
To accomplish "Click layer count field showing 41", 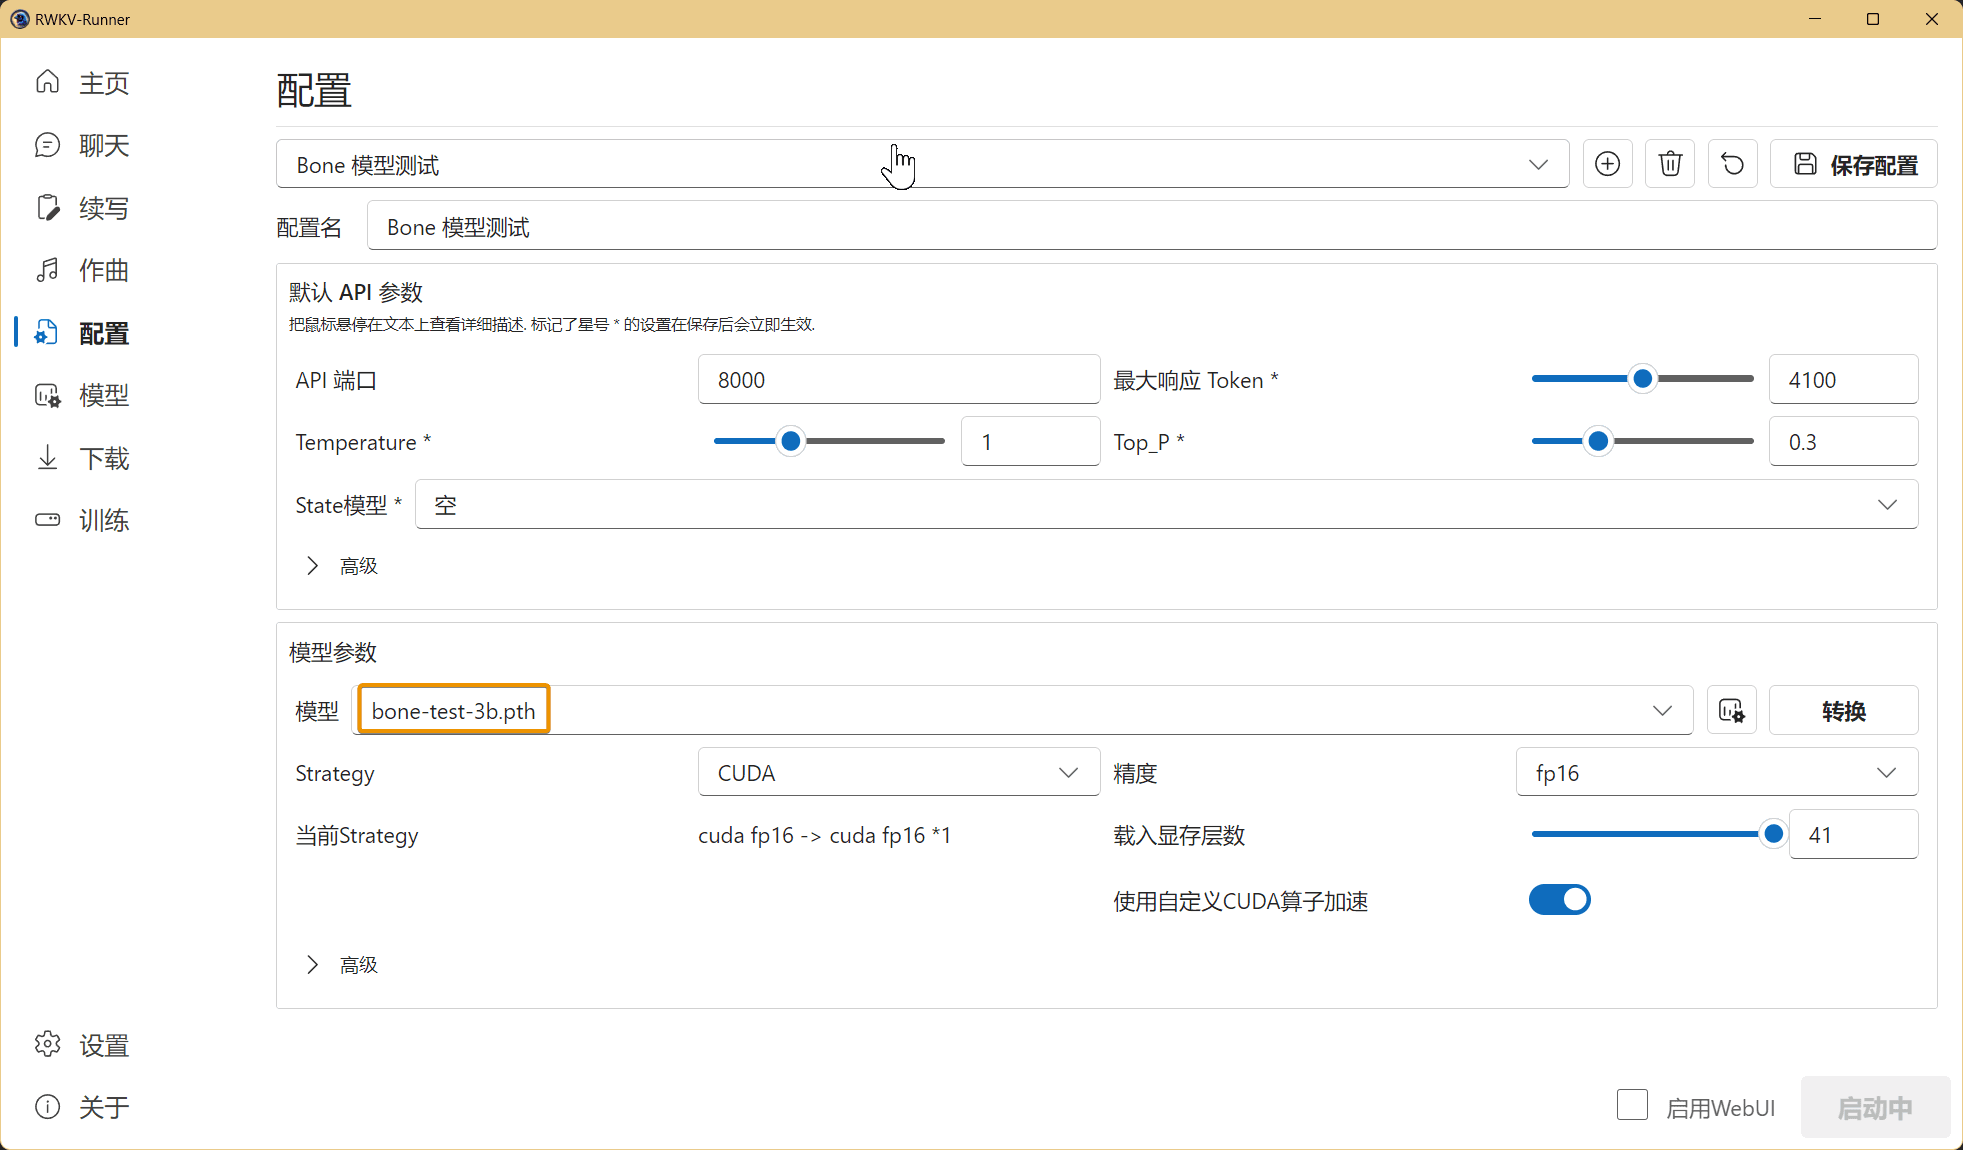I will 1853,834.
